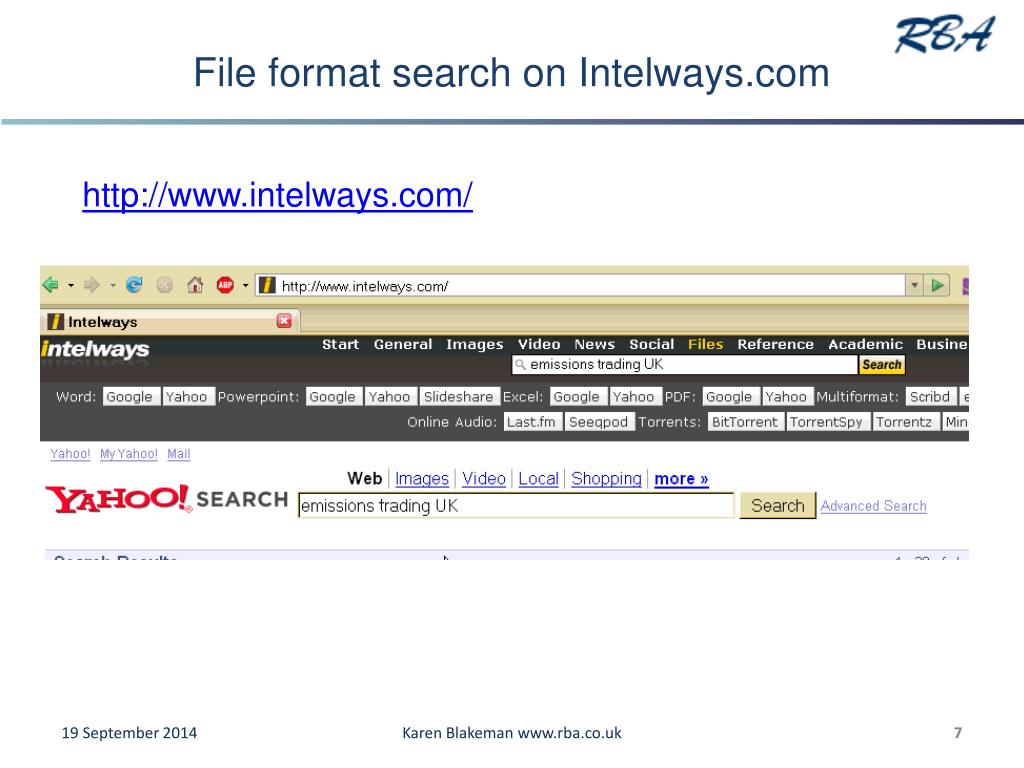Viewport: 1024px width, 768px height.
Task: Click Yahoo under Powerpoint file search
Action: [390, 396]
